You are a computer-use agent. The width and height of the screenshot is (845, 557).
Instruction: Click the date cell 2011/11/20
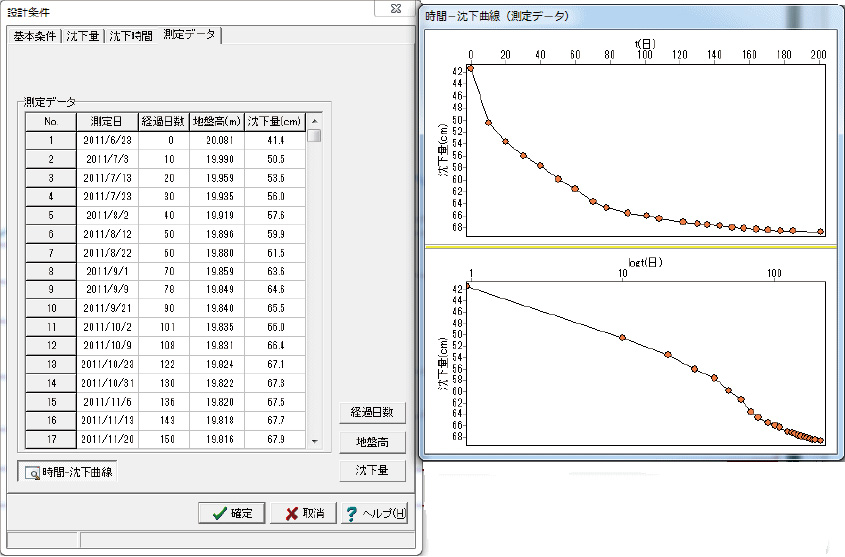pos(107,439)
